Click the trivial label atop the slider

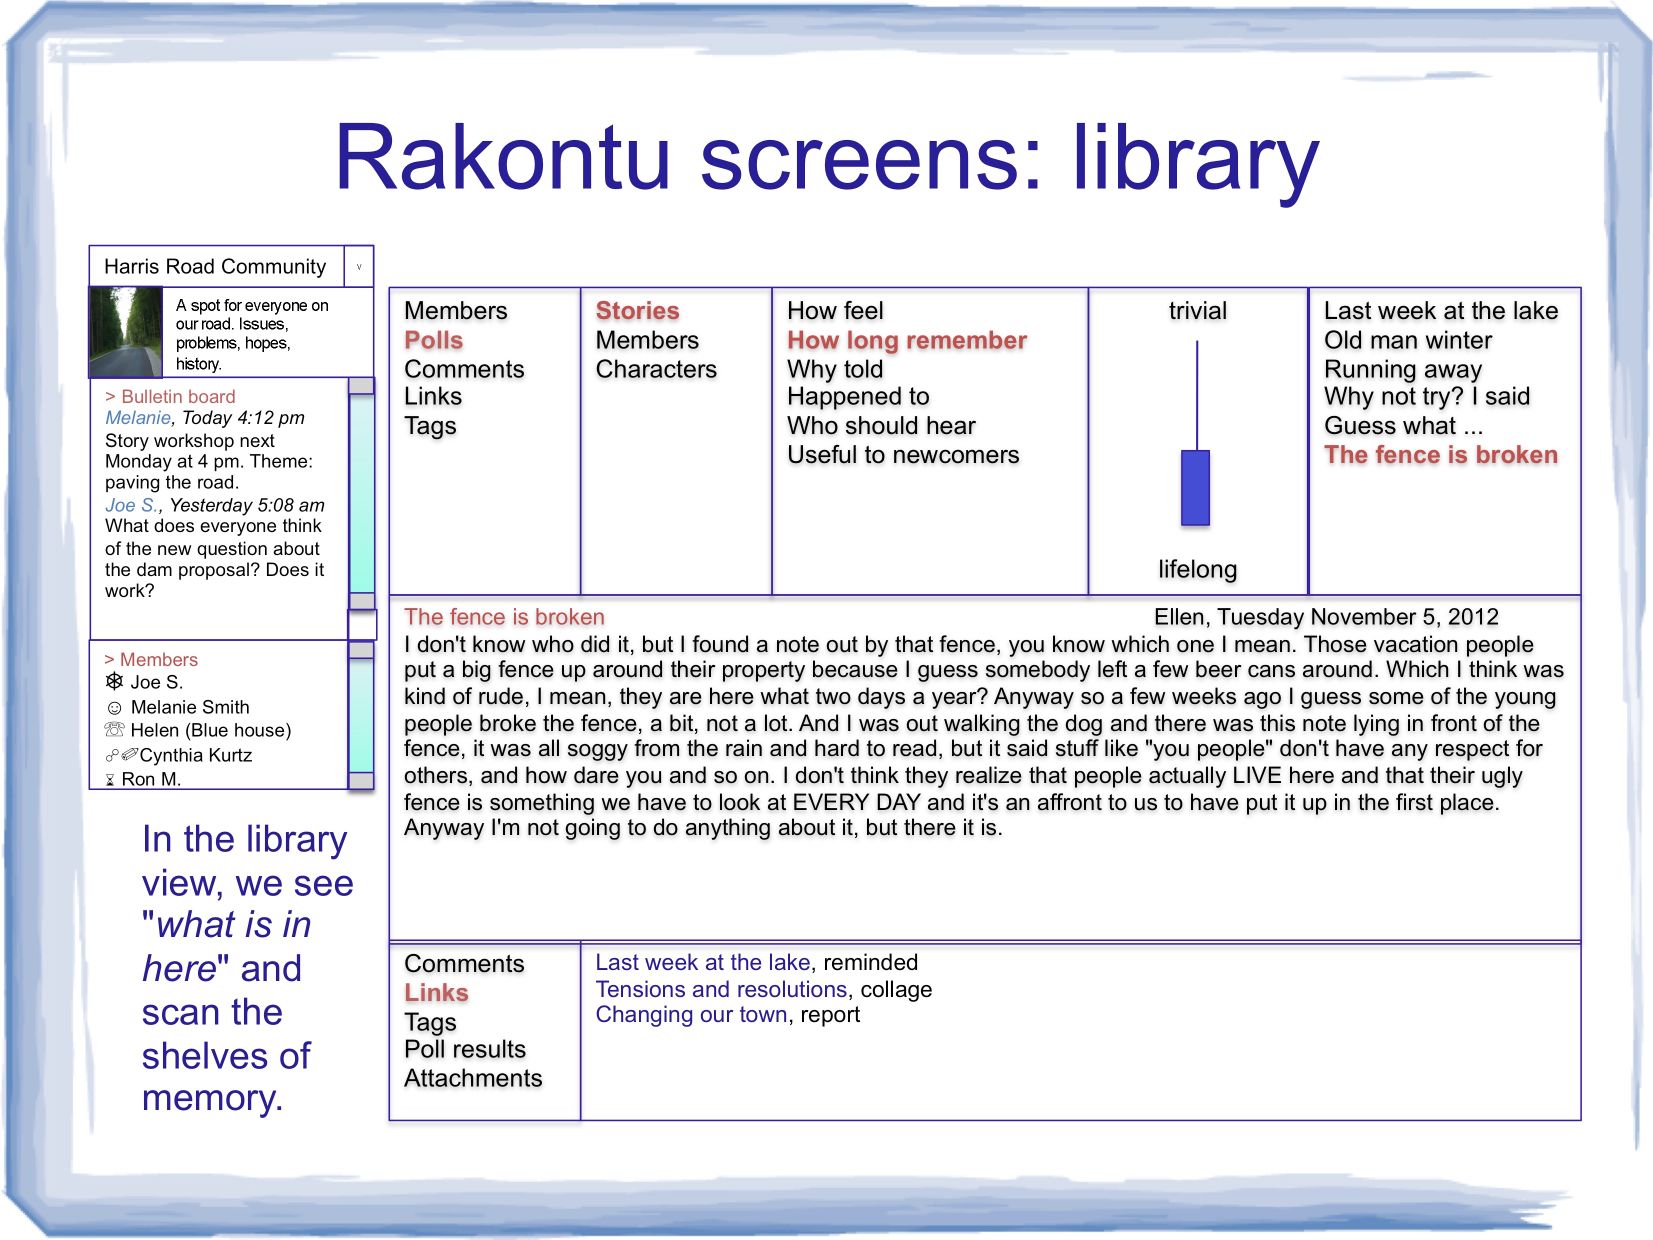(x=1198, y=311)
